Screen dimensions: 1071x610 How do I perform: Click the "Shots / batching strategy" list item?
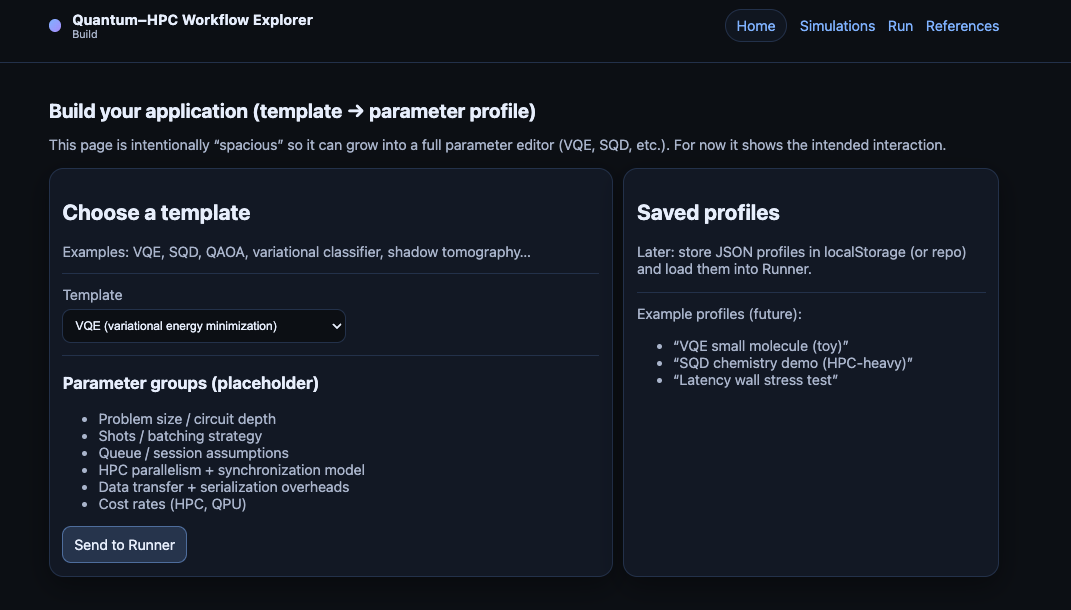(180, 435)
